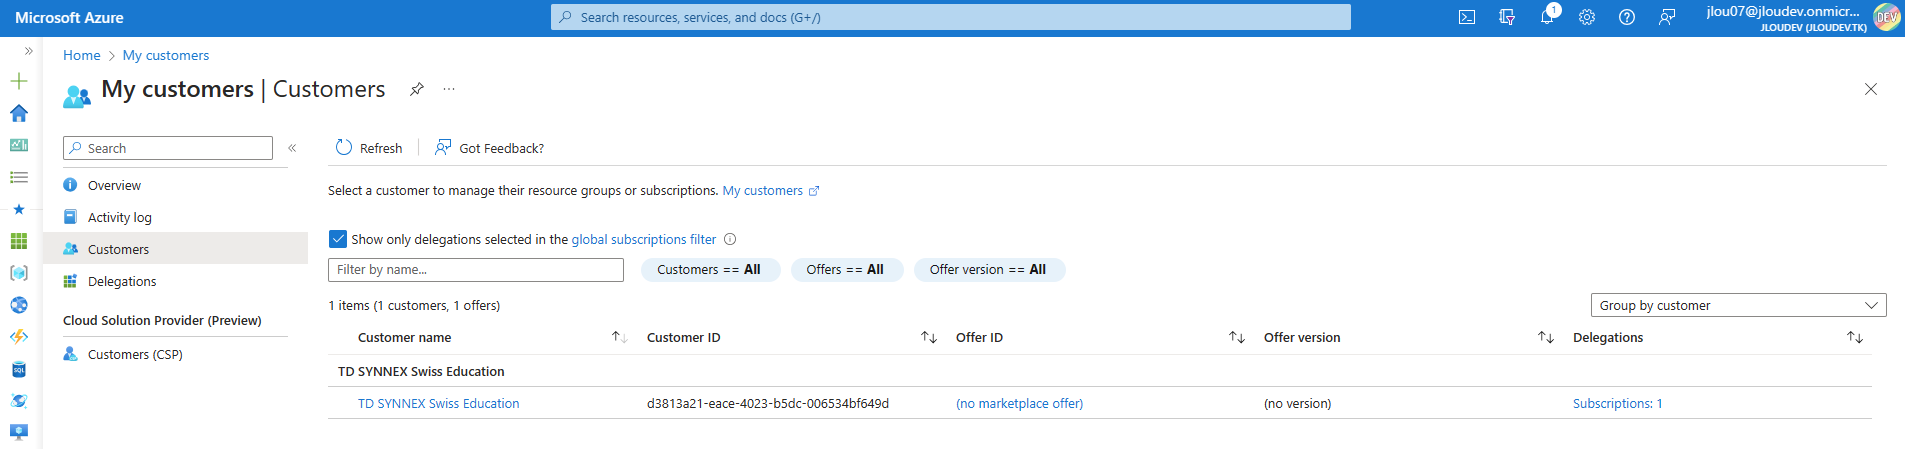This screenshot has width=1905, height=449.
Task: Click account name jlou07@jloudev.onmicr...
Action: [x=1783, y=11]
